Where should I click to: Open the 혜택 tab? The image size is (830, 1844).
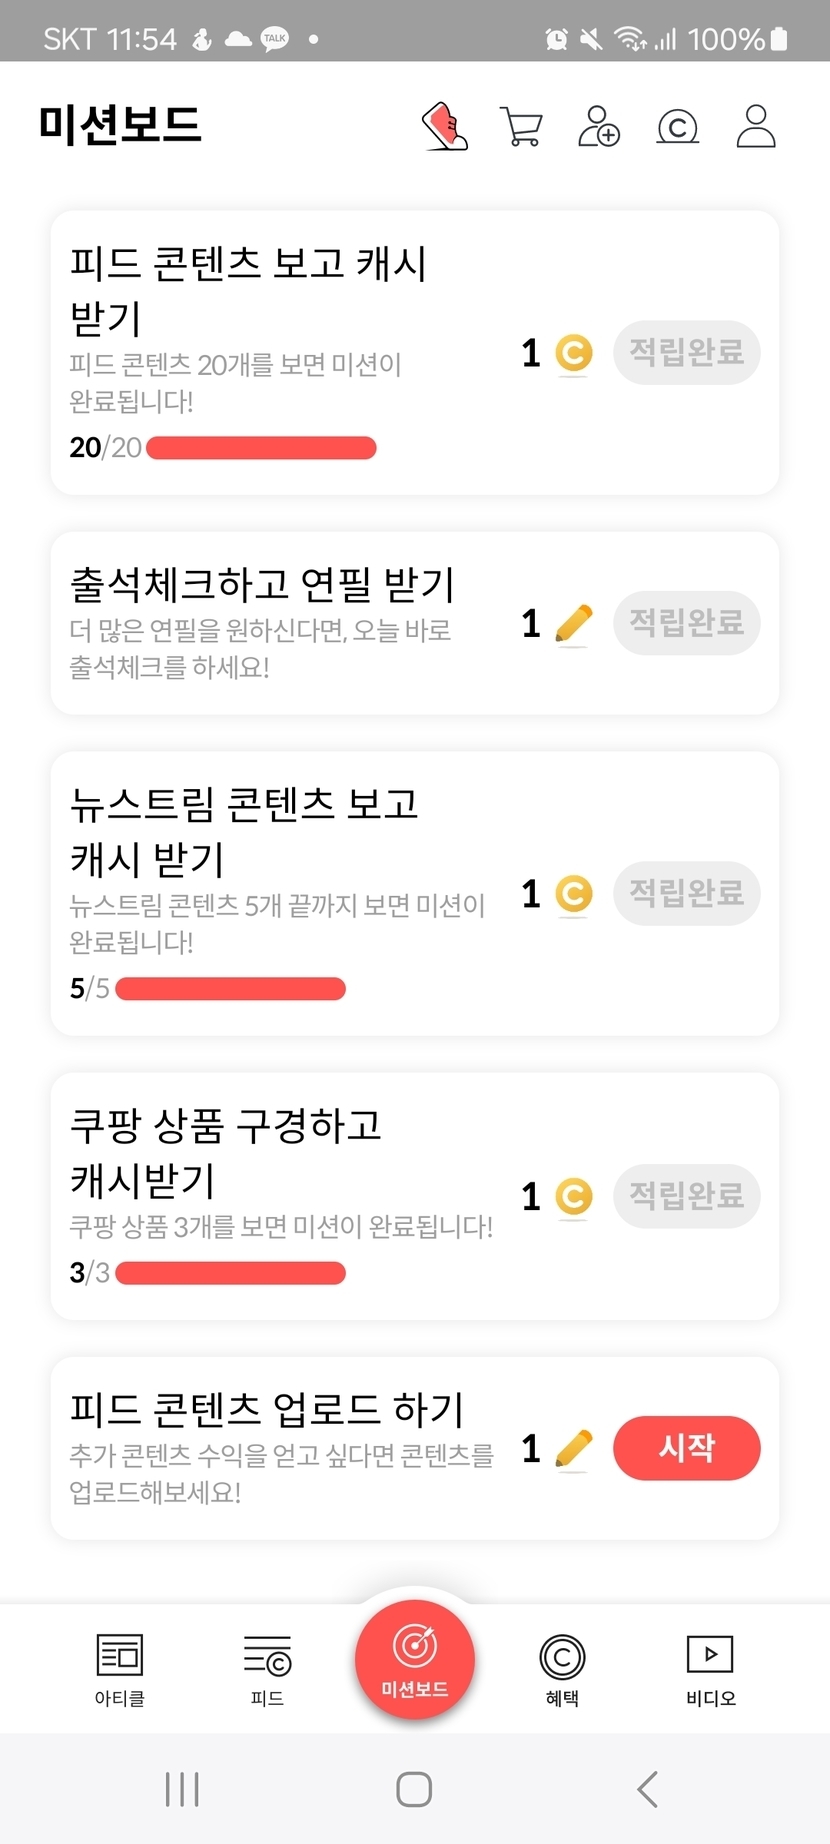pyautogui.click(x=562, y=1668)
